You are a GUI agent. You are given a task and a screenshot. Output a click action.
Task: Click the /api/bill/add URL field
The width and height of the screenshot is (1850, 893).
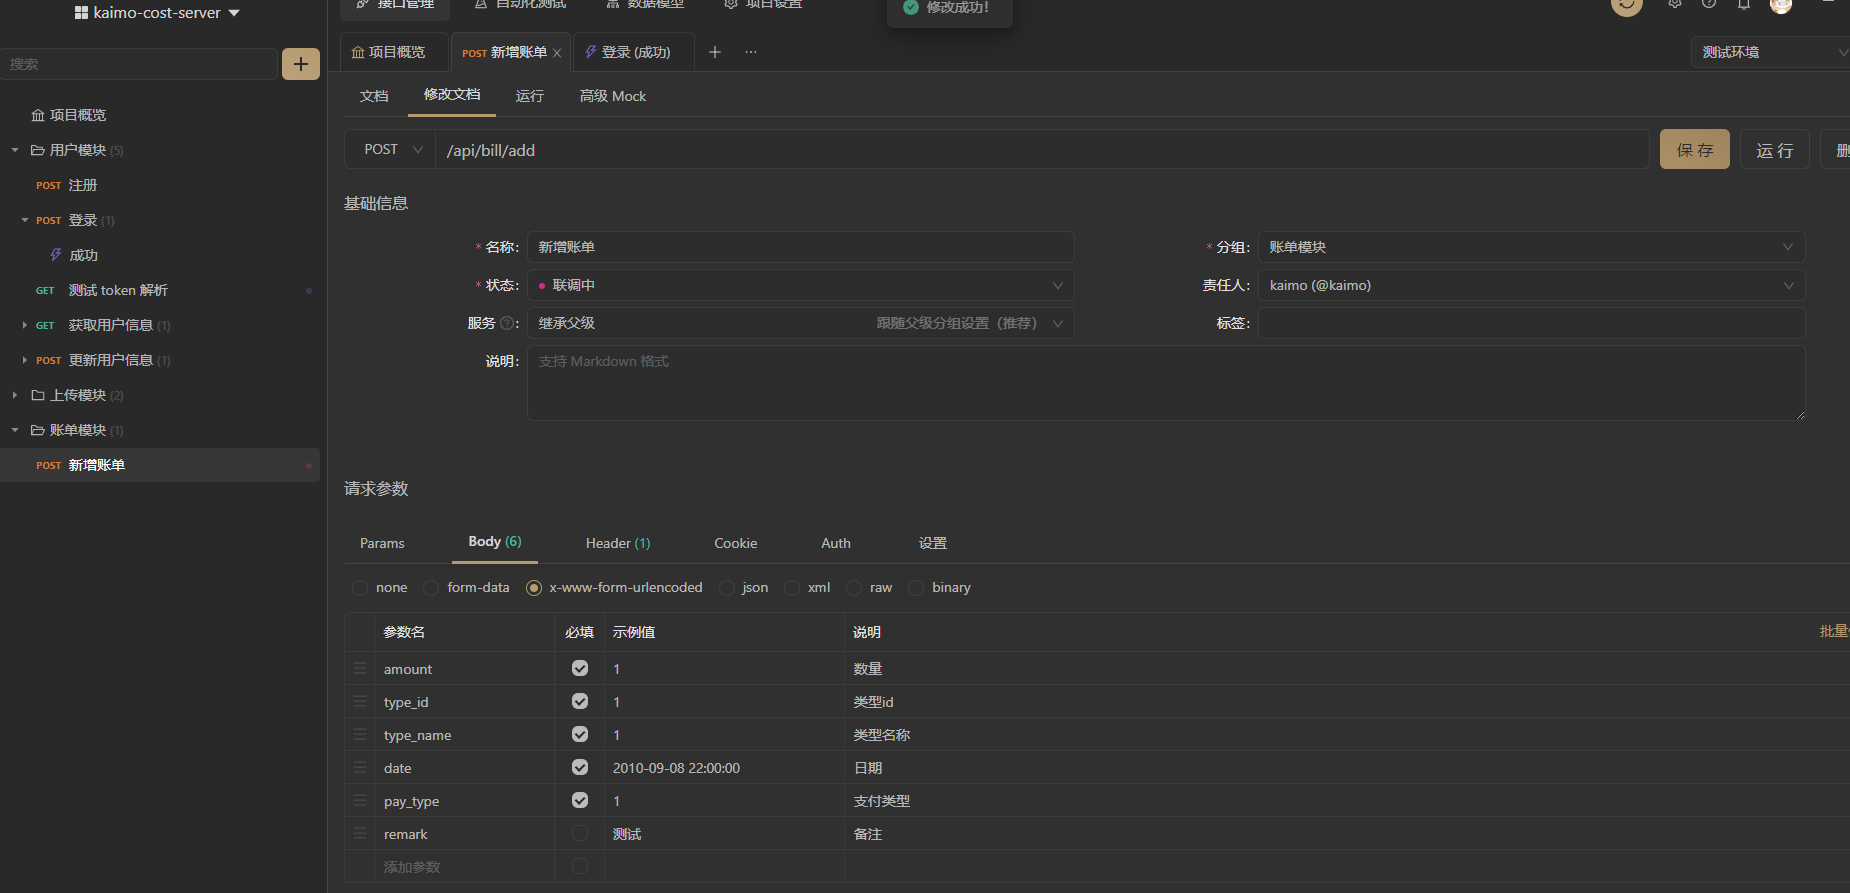(x=1042, y=149)
